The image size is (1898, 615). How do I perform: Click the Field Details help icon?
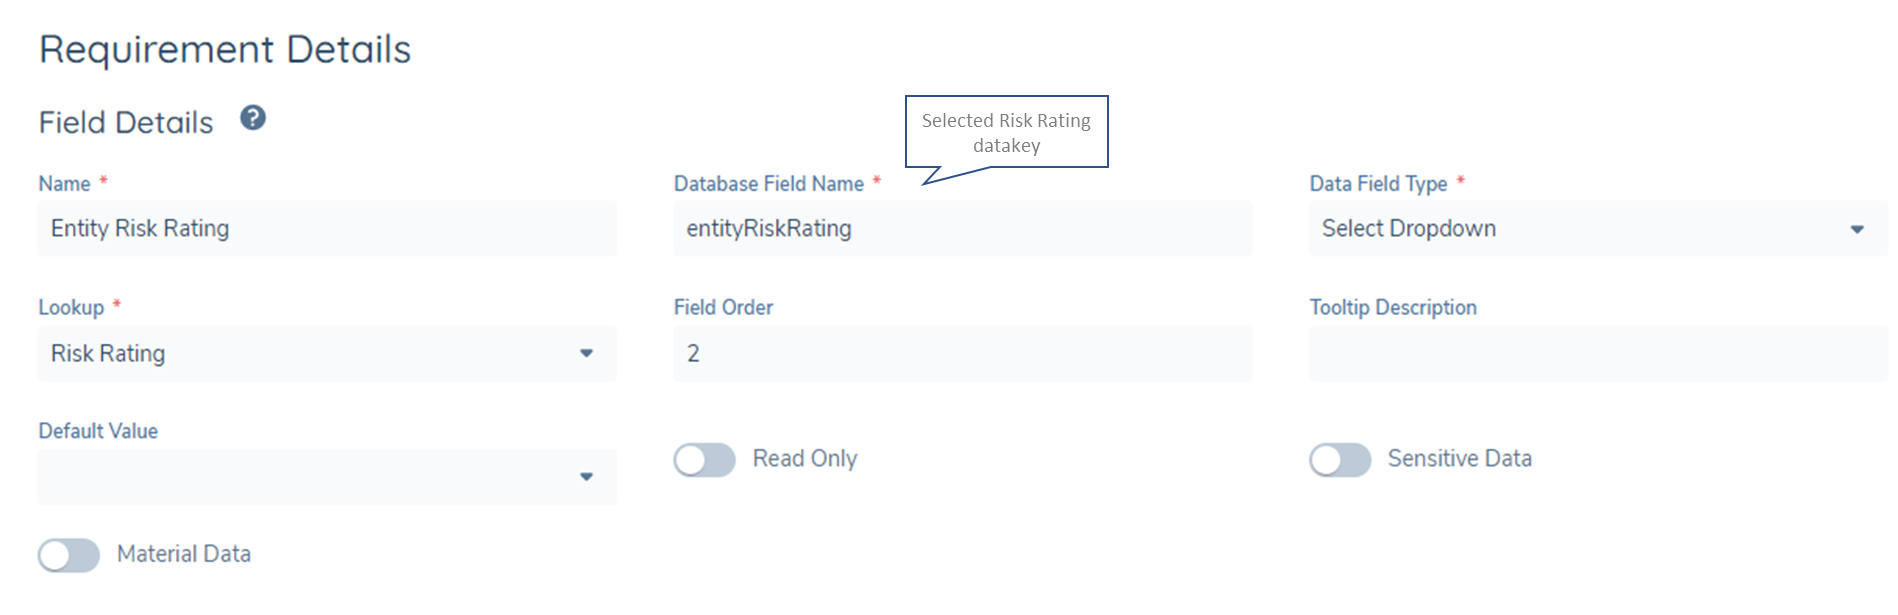click(x=254, y=118)
